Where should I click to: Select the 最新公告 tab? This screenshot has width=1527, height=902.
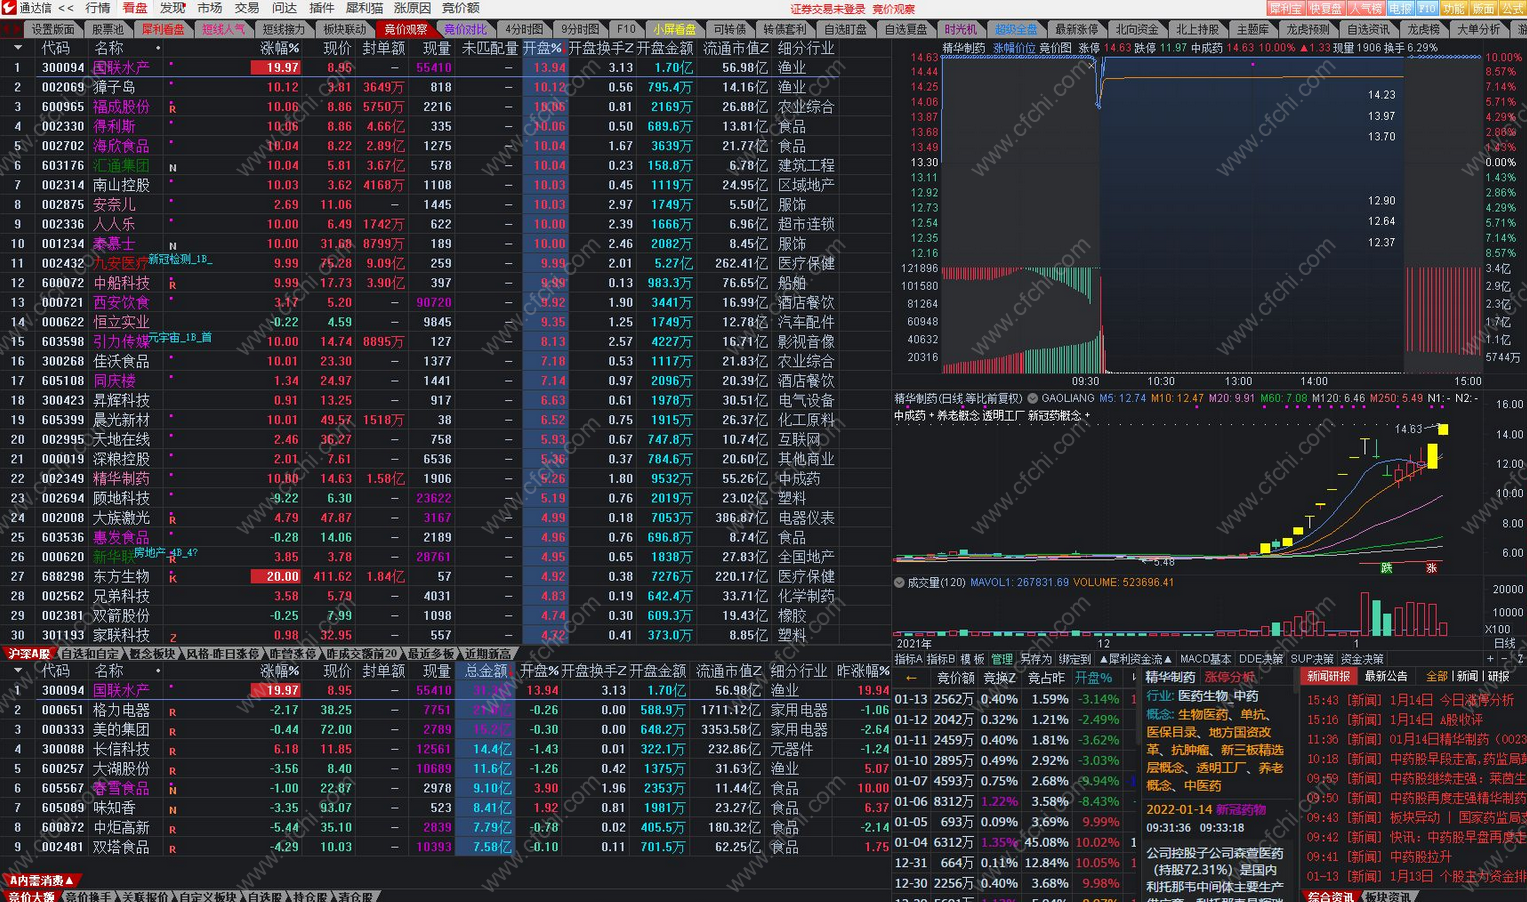tap(1385, 677)
